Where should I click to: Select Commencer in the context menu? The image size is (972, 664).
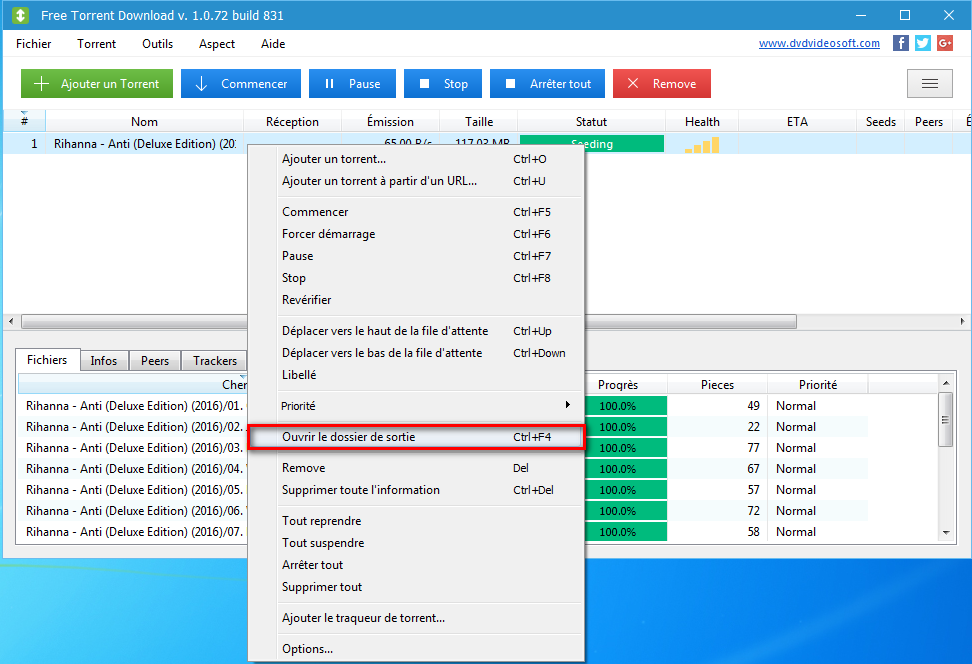coord(415,211)
